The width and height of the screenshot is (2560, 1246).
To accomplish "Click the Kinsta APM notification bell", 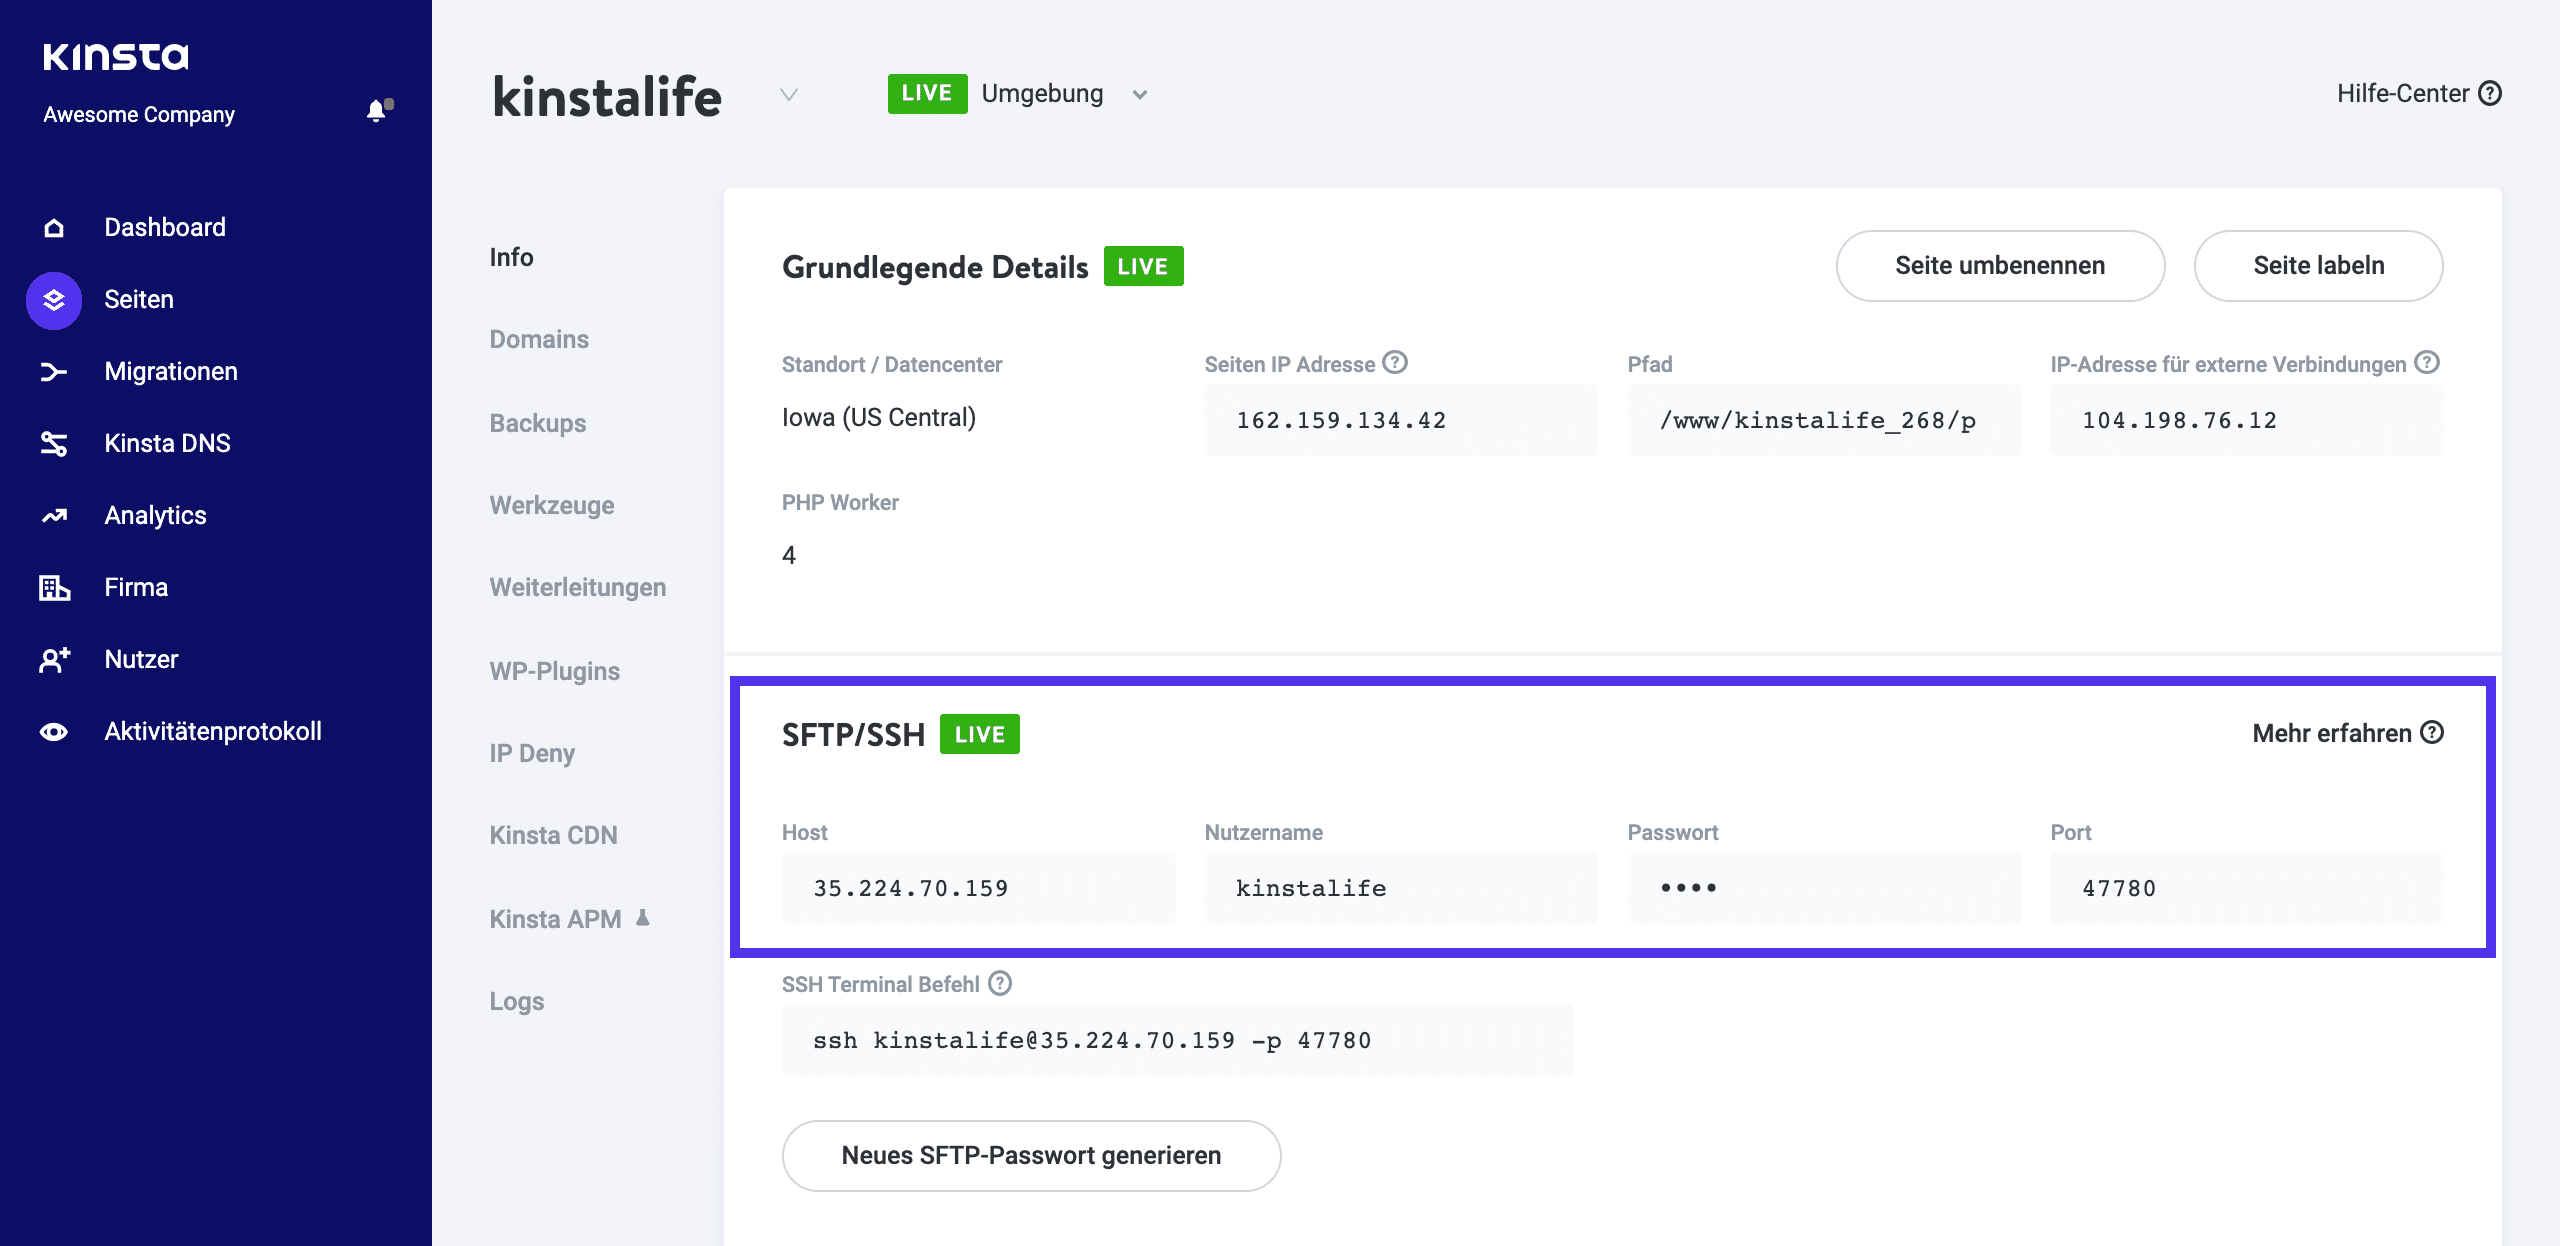I will [642, 916].
